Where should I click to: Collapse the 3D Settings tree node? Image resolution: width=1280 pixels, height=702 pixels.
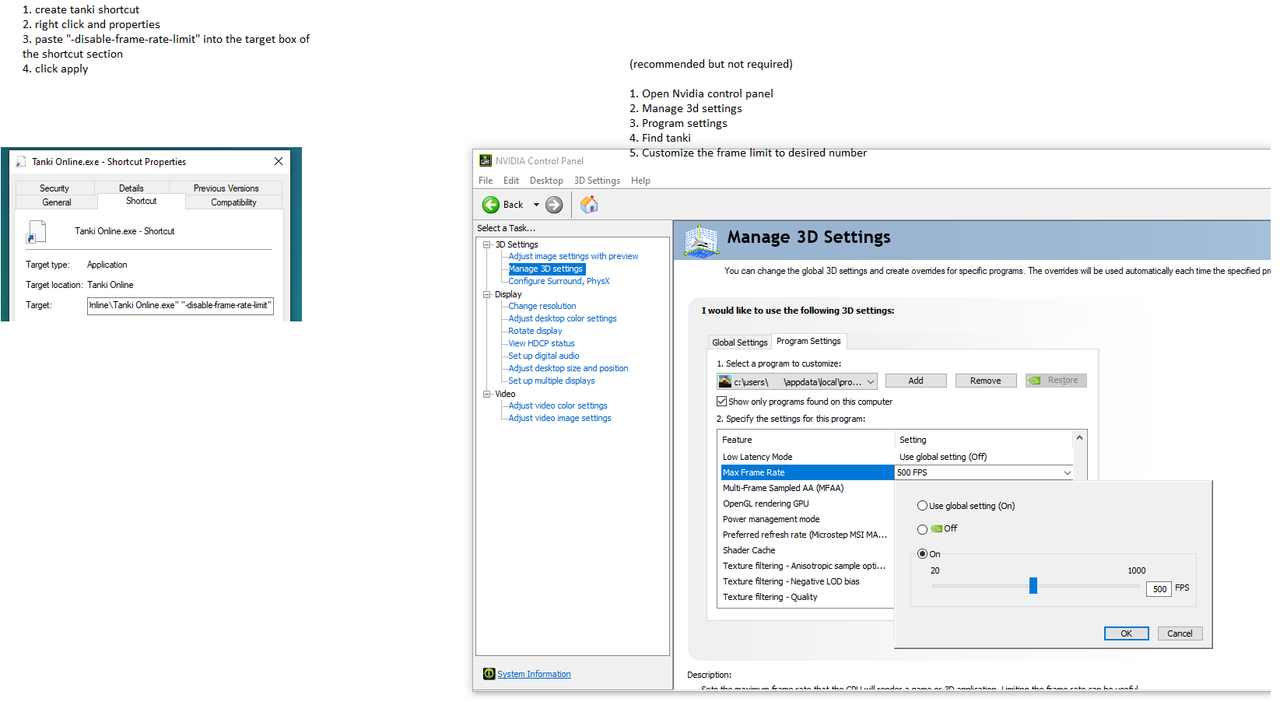coord(487,245)
